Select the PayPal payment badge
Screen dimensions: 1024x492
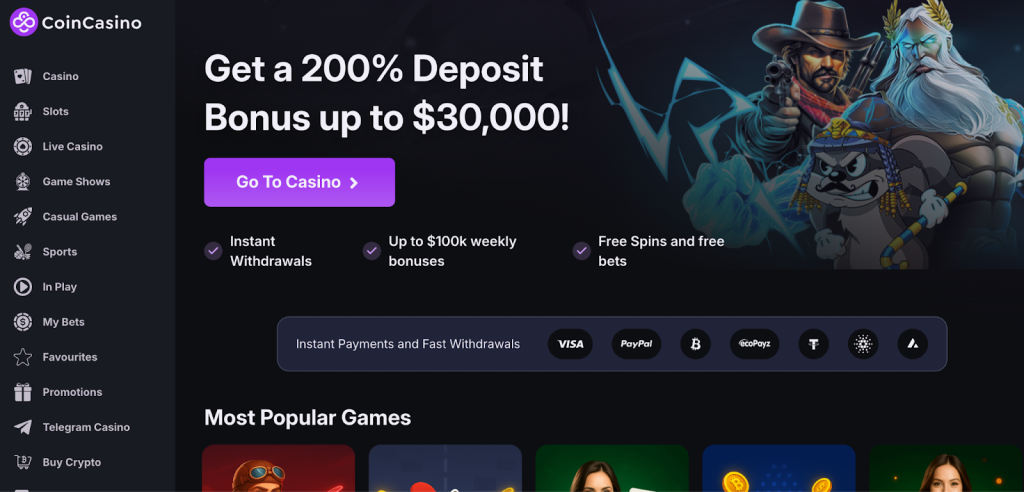coord(637,344)
